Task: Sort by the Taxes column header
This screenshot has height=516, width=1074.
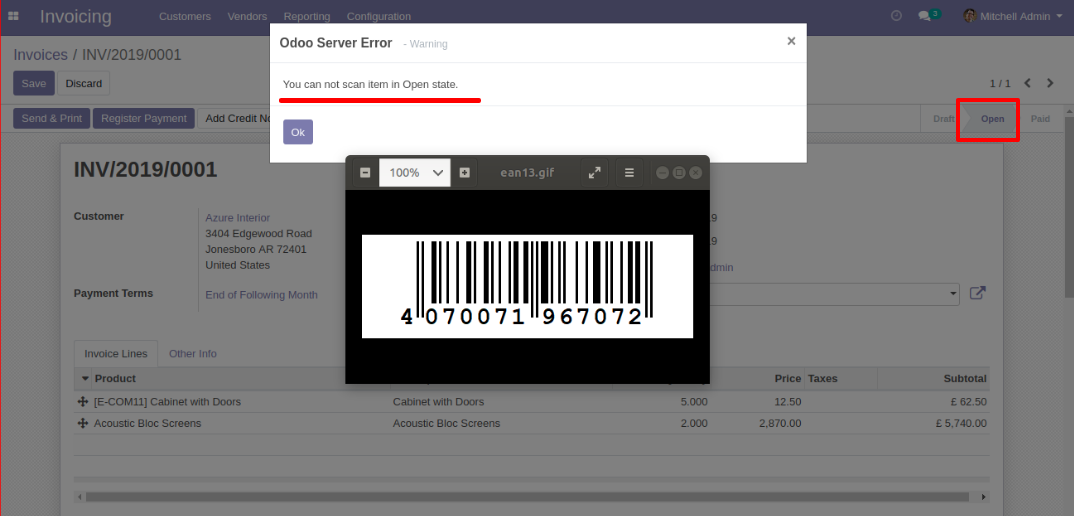Action: [x=823, y=378]
